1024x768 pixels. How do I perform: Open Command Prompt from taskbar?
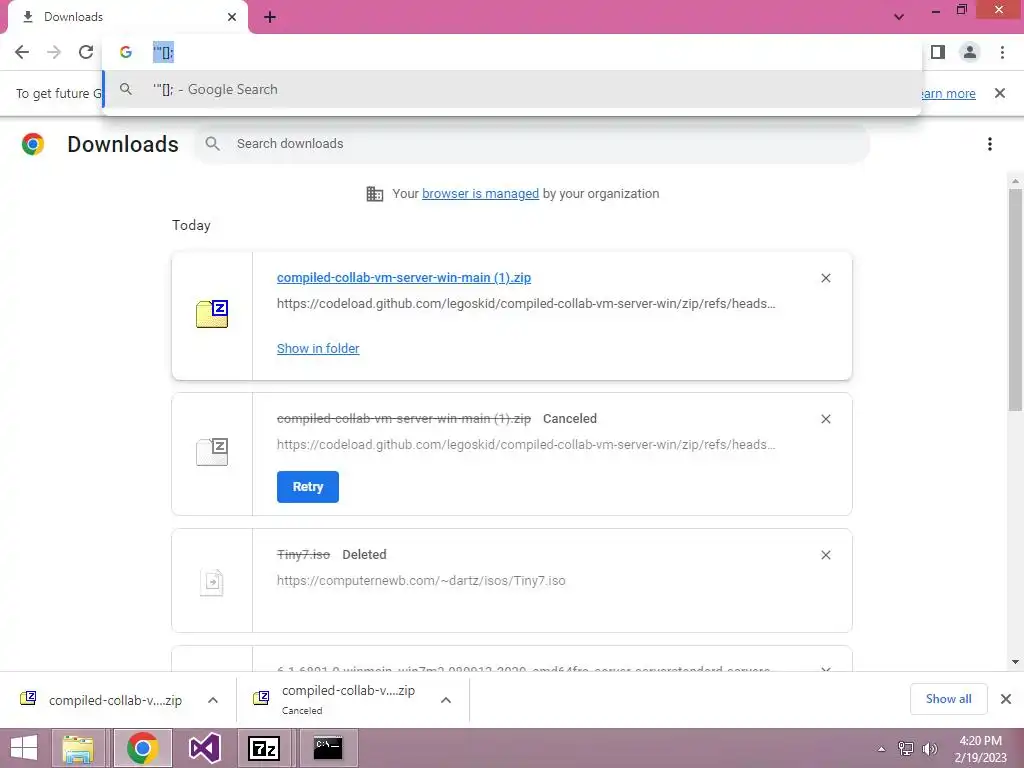pos(328,748)
